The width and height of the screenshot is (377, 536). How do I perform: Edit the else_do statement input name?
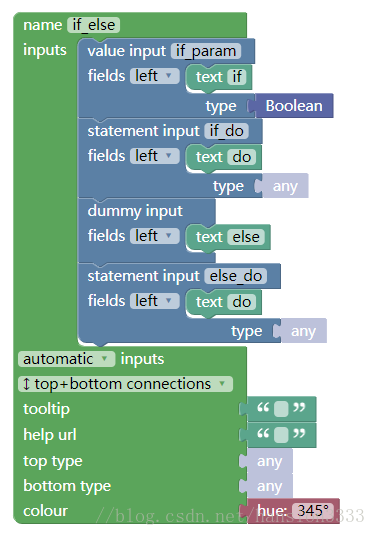tap(235, 276)
